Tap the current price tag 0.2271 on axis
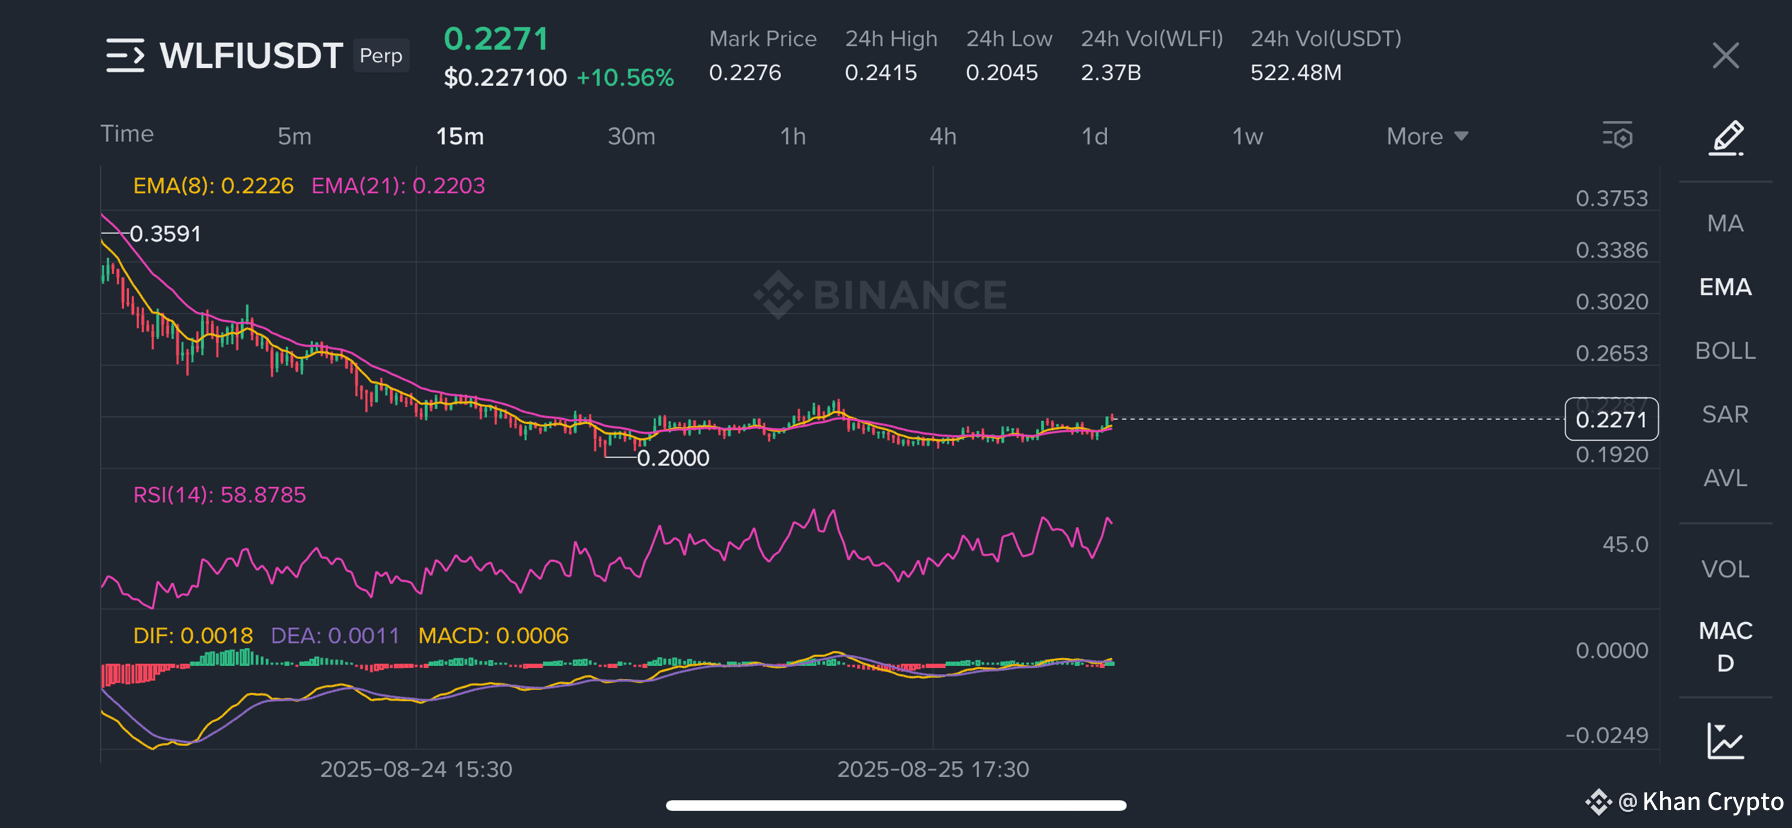 point(1611,419)
